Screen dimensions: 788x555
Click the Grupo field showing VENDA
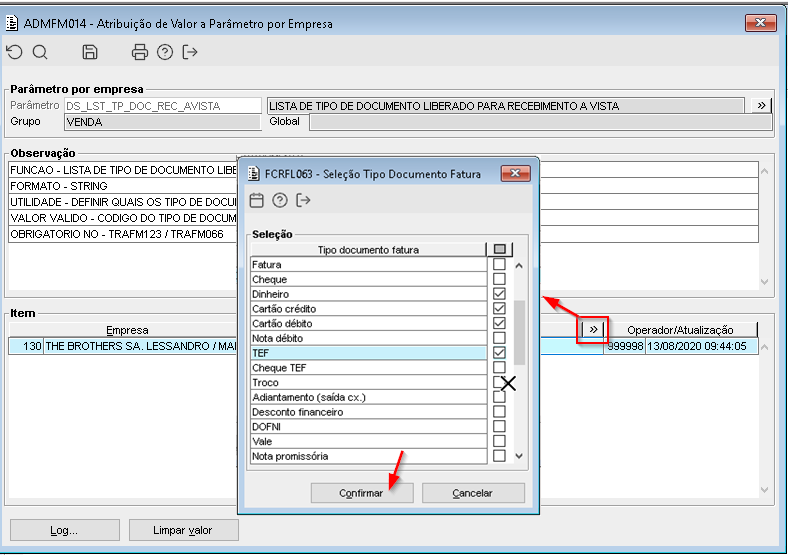click(163, 122)
